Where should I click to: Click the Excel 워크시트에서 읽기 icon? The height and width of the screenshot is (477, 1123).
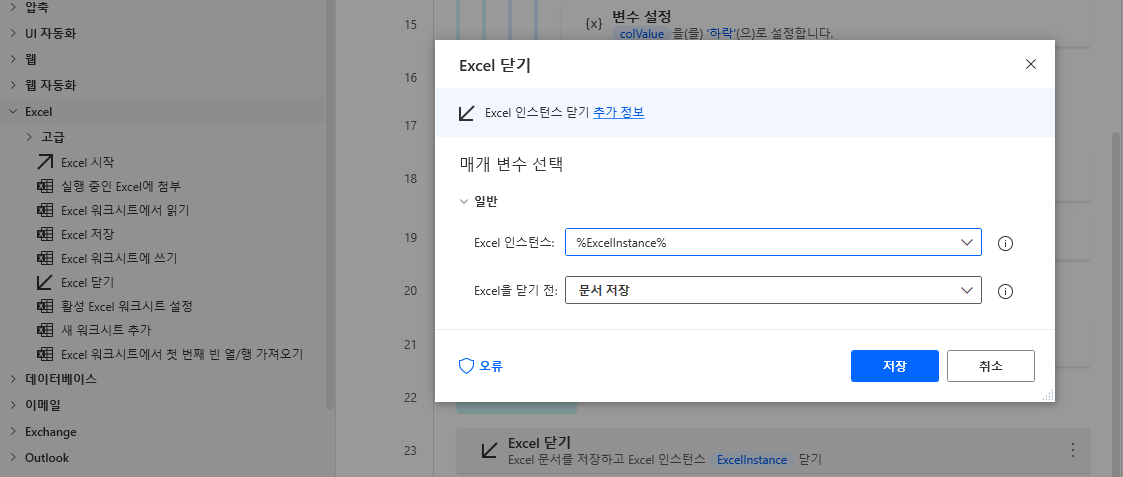pos(45,210)
